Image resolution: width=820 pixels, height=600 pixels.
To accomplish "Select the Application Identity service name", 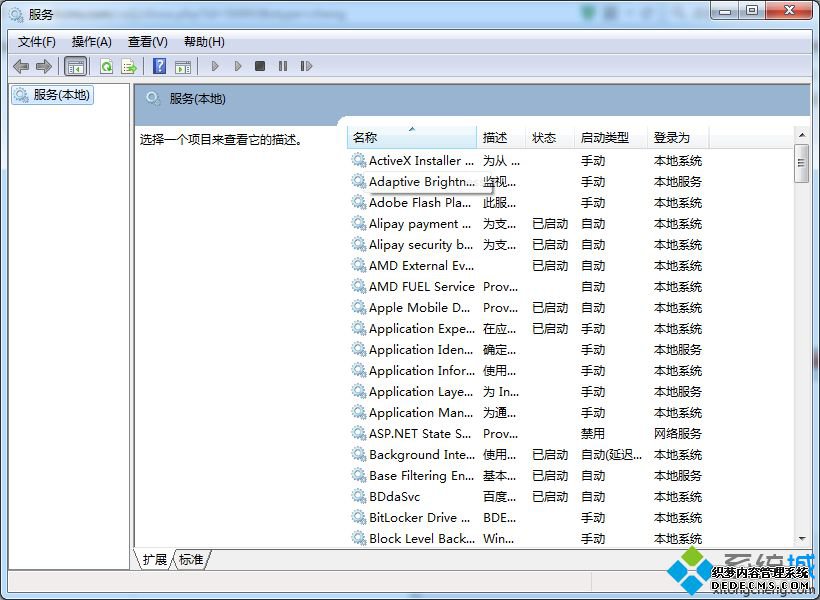I will [x=421, y=350].
